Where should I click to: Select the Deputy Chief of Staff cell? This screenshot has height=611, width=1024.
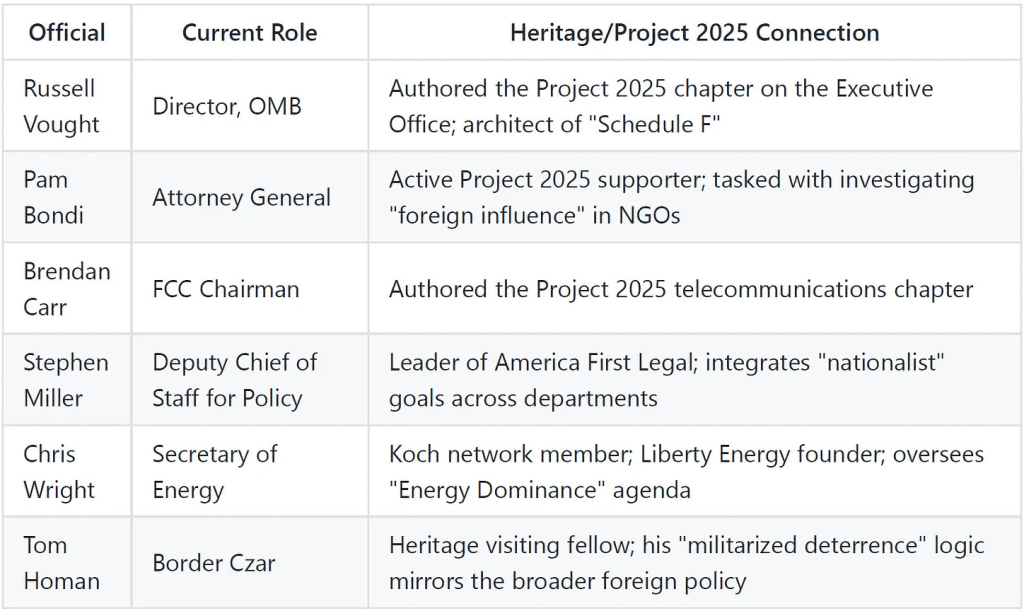(234, 380)
